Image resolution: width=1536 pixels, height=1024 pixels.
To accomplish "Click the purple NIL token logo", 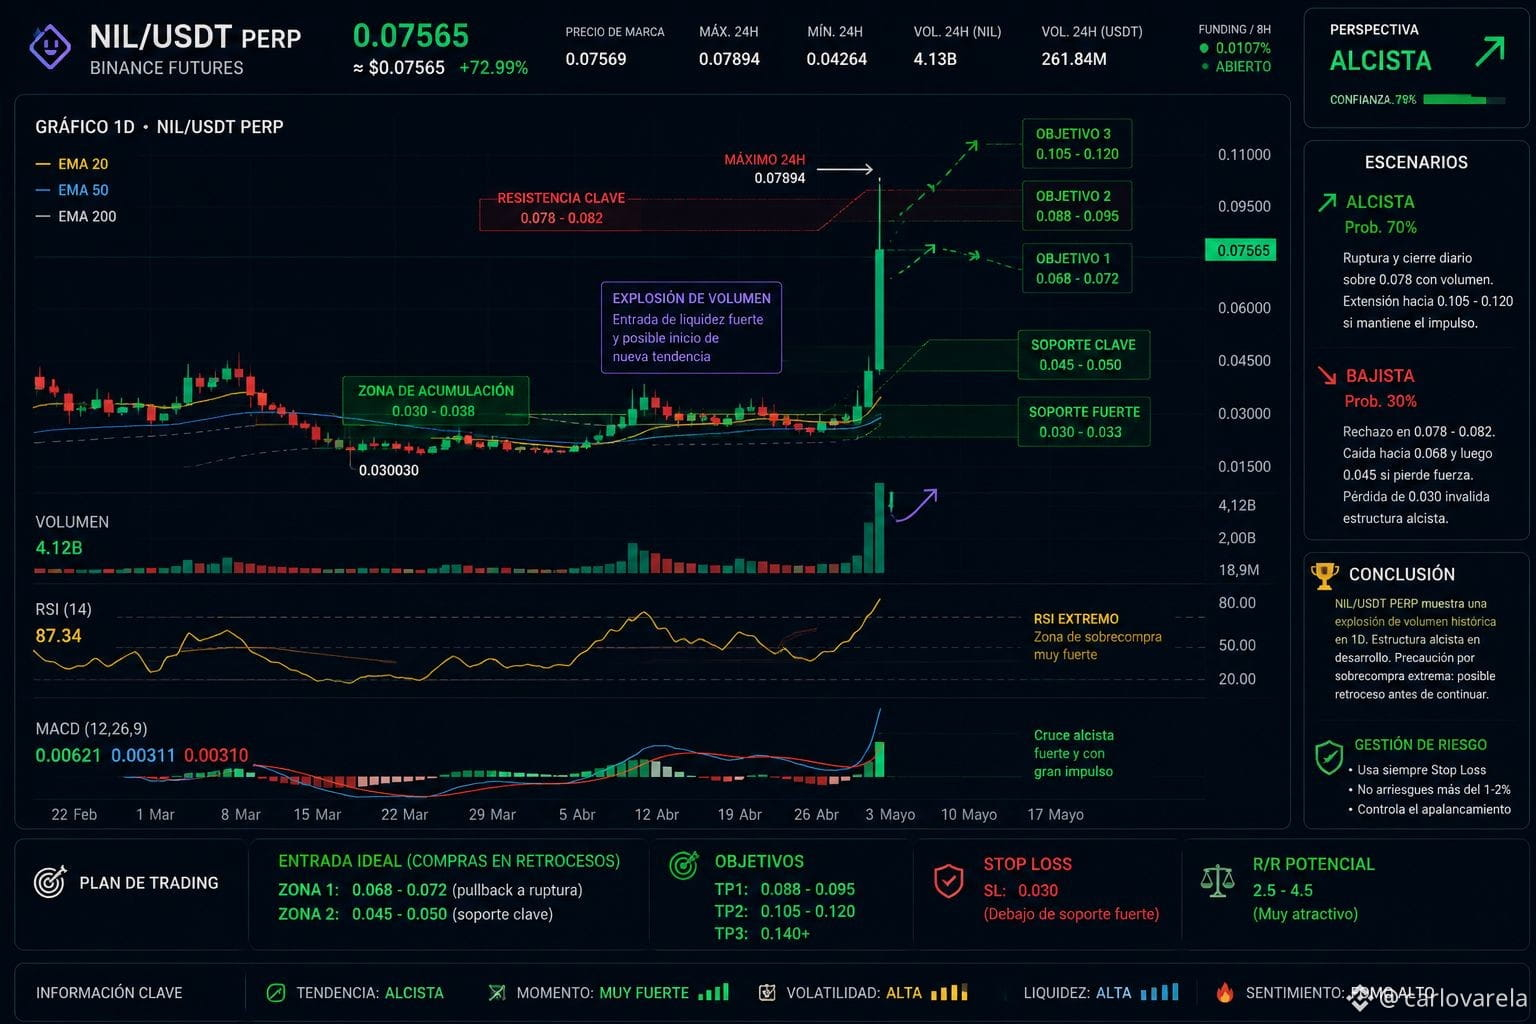I will pos(50,46).
